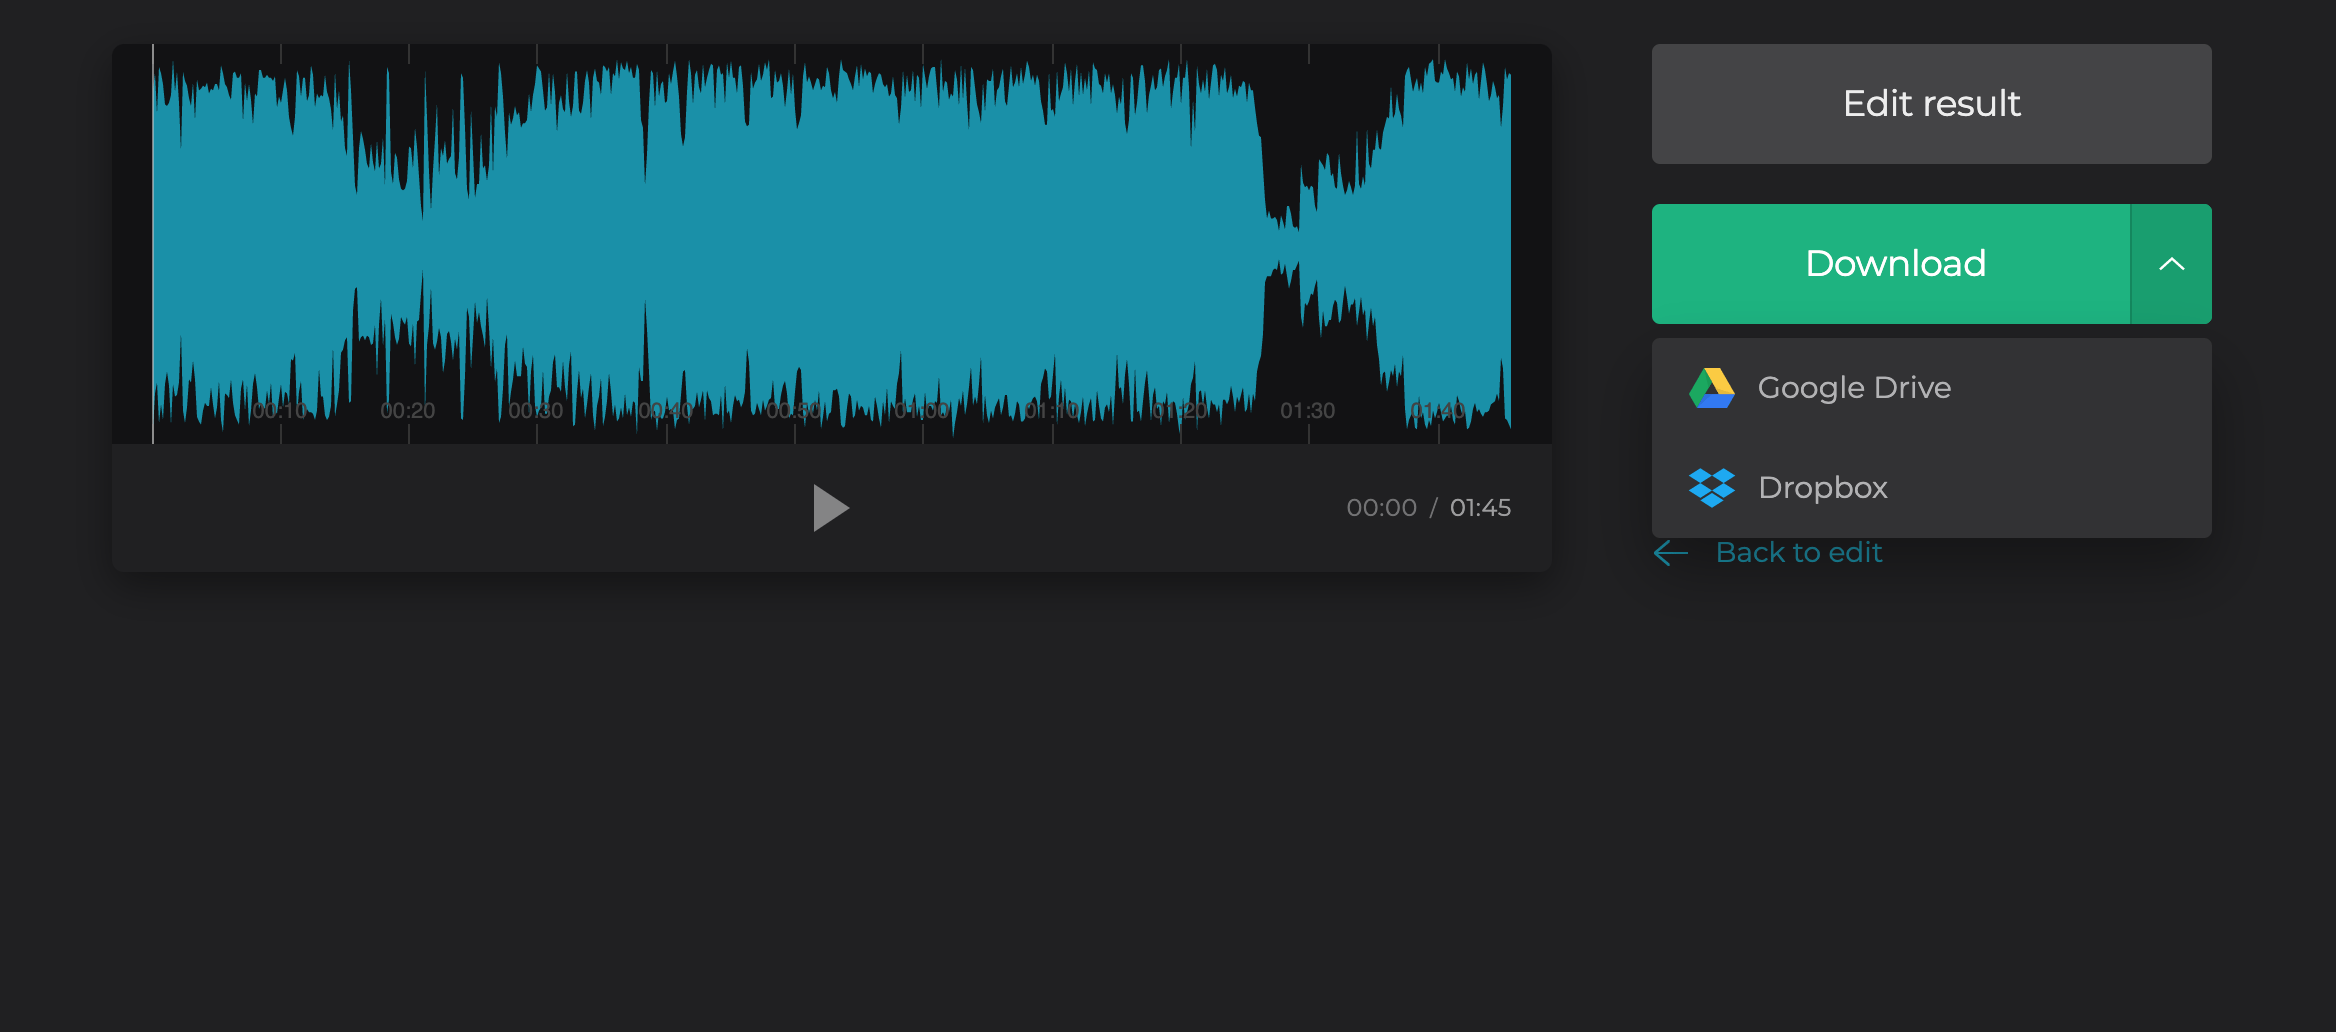Click the waveform at the 00:30 mark

535,240
